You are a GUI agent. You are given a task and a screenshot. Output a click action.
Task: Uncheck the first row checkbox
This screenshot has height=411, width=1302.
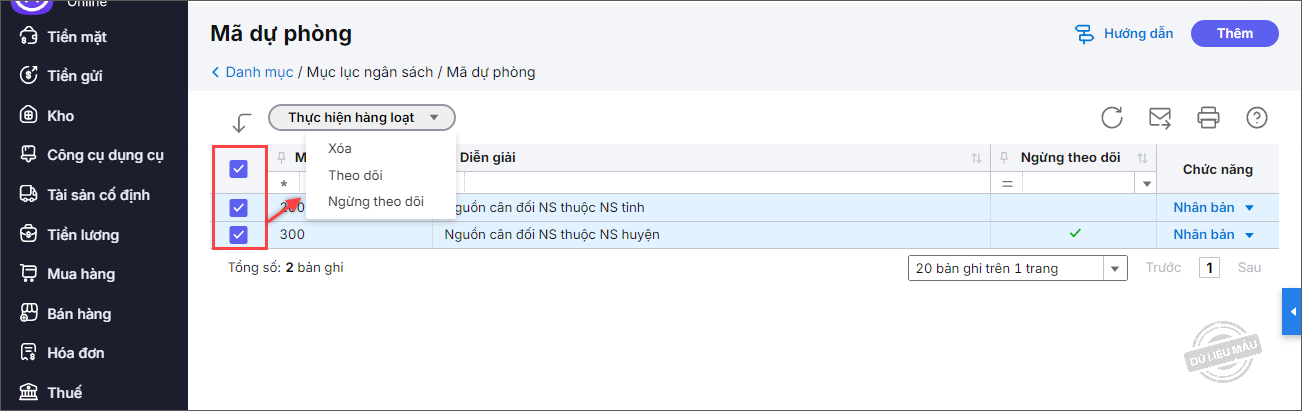click(238, 208)
